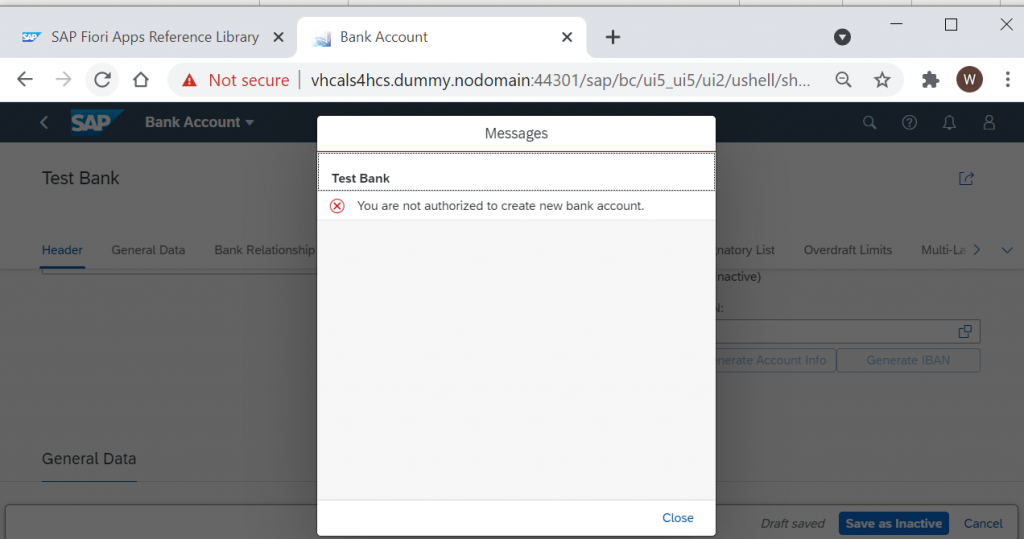Click Save as Inactive button
The image size is (1024, 539).
click(x=893, y=523)
